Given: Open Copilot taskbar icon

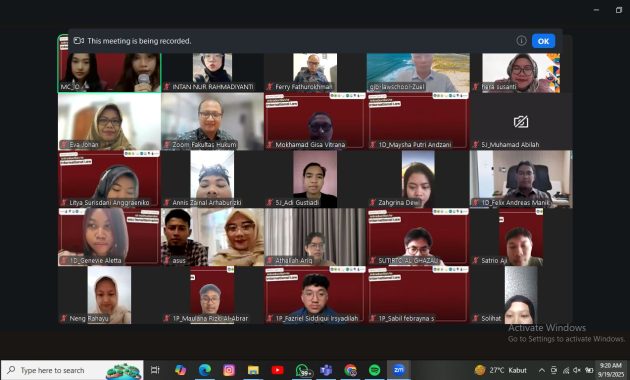Looking at the screenshot, I should pos(180,370).
